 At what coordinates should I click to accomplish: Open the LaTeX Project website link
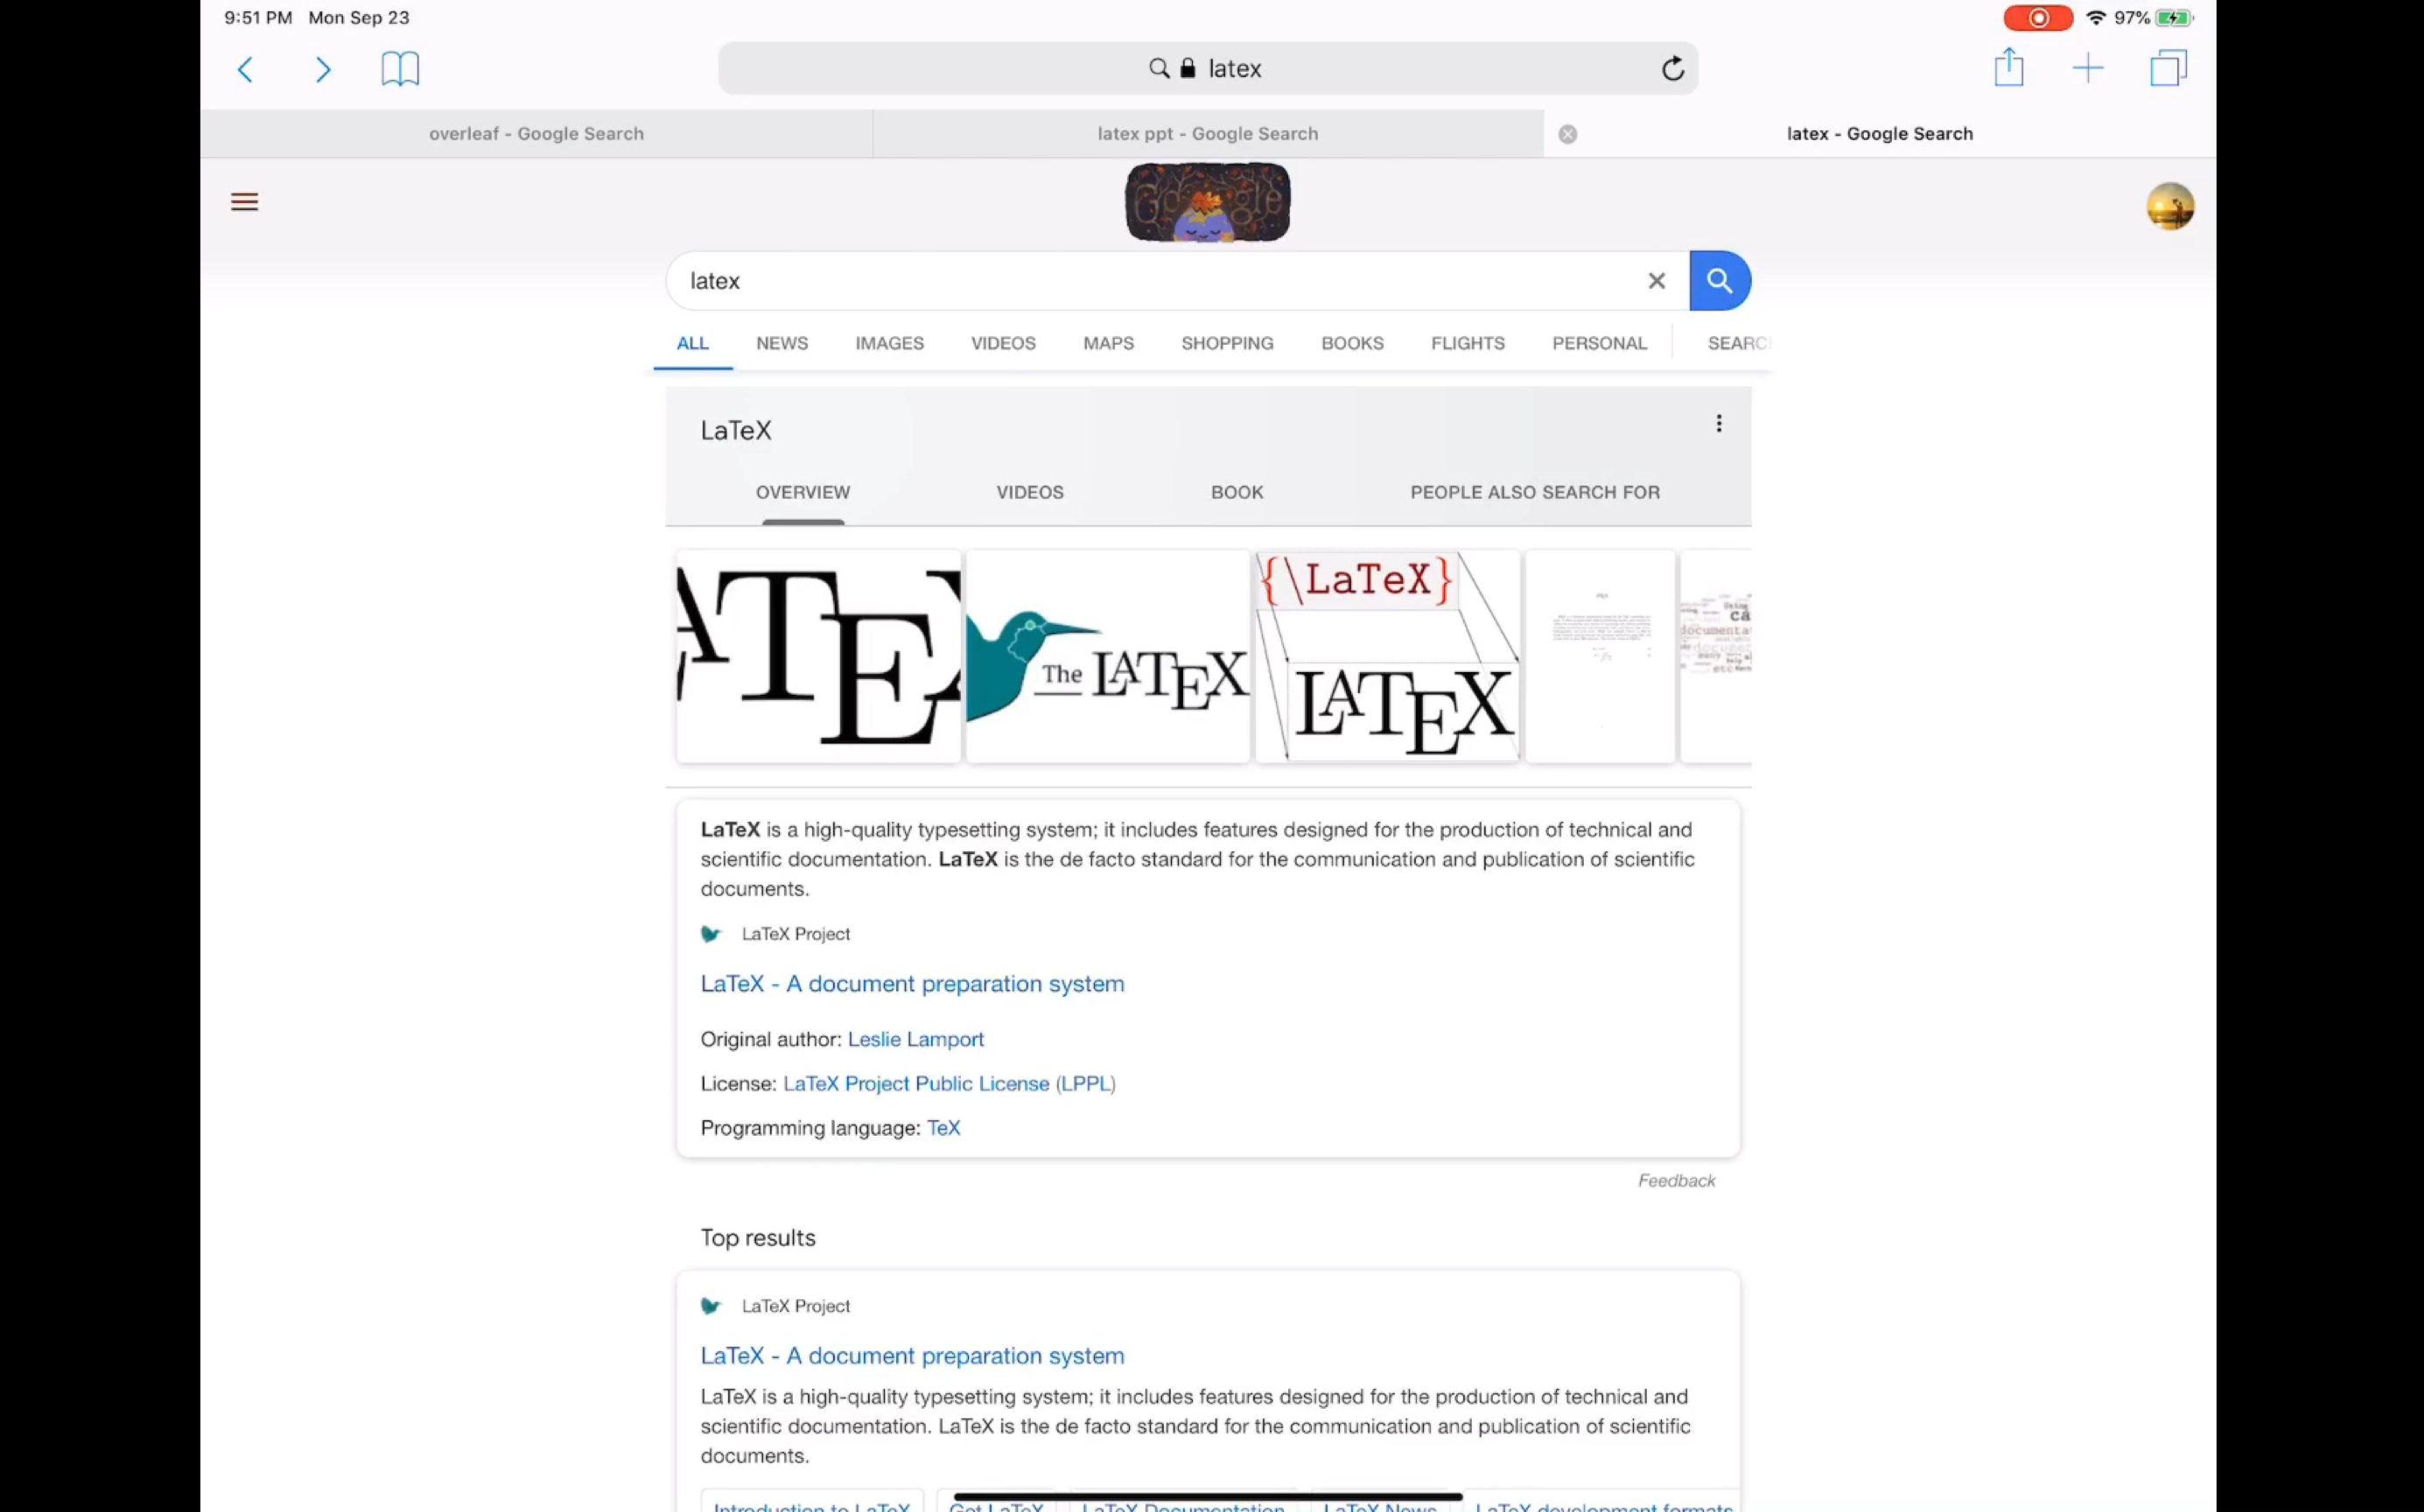point(911,983)
